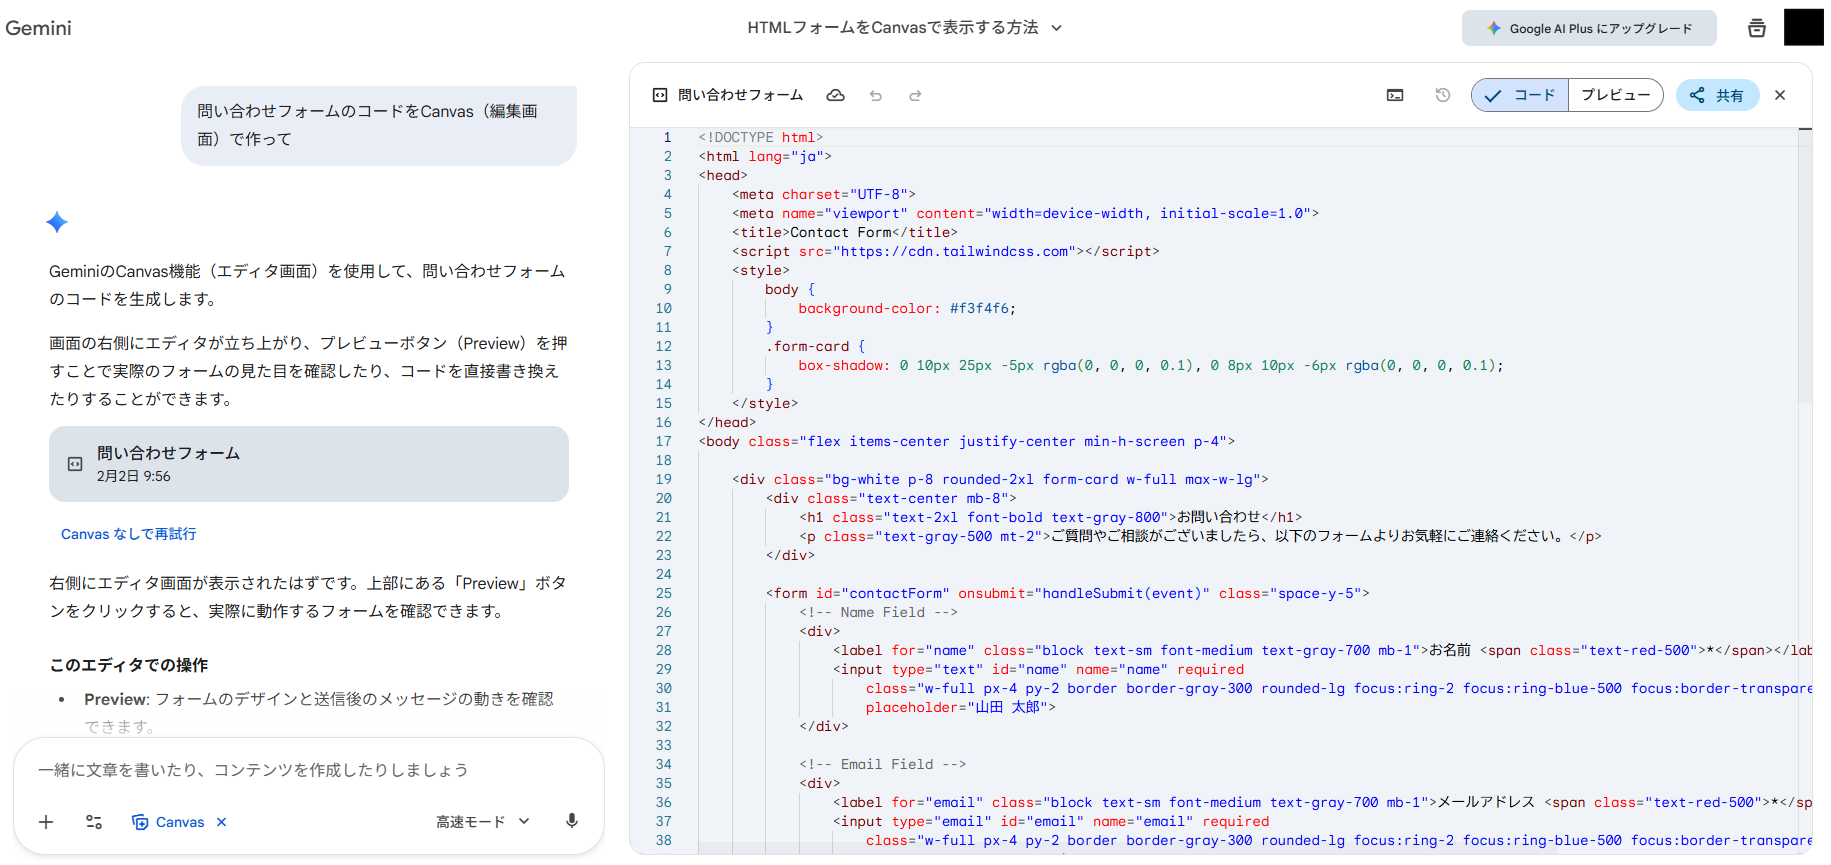Click the prompt input field
Screen dimensions: 1831x865
308,770
